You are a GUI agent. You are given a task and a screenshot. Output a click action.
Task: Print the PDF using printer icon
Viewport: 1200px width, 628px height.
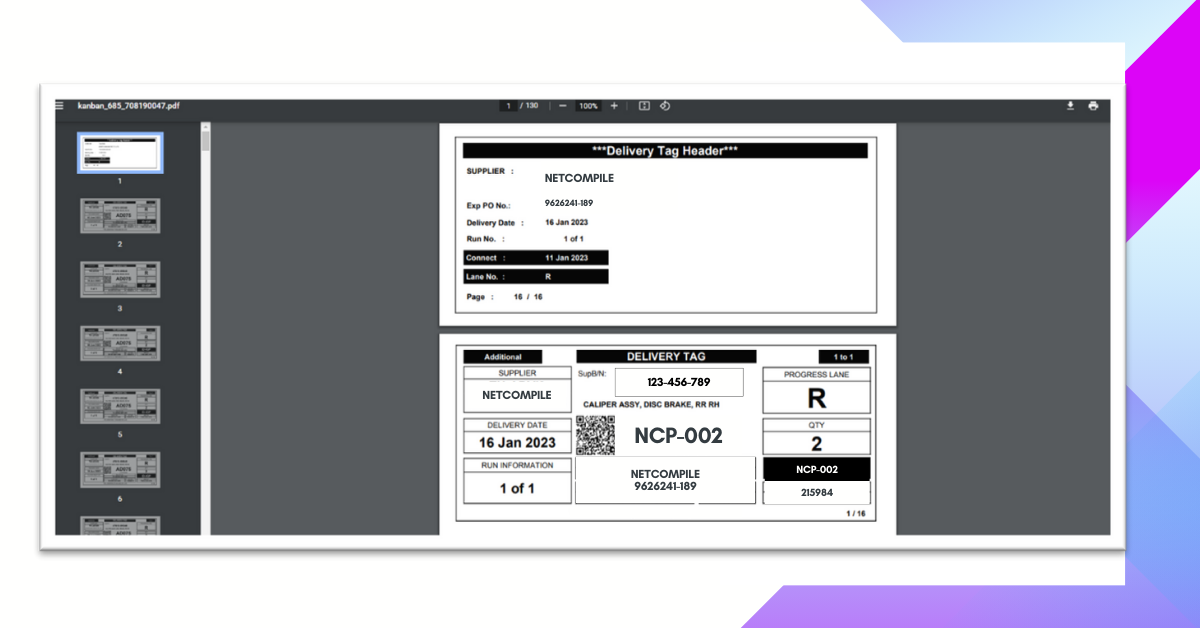pyautogui.click(x=1093, y=106)
